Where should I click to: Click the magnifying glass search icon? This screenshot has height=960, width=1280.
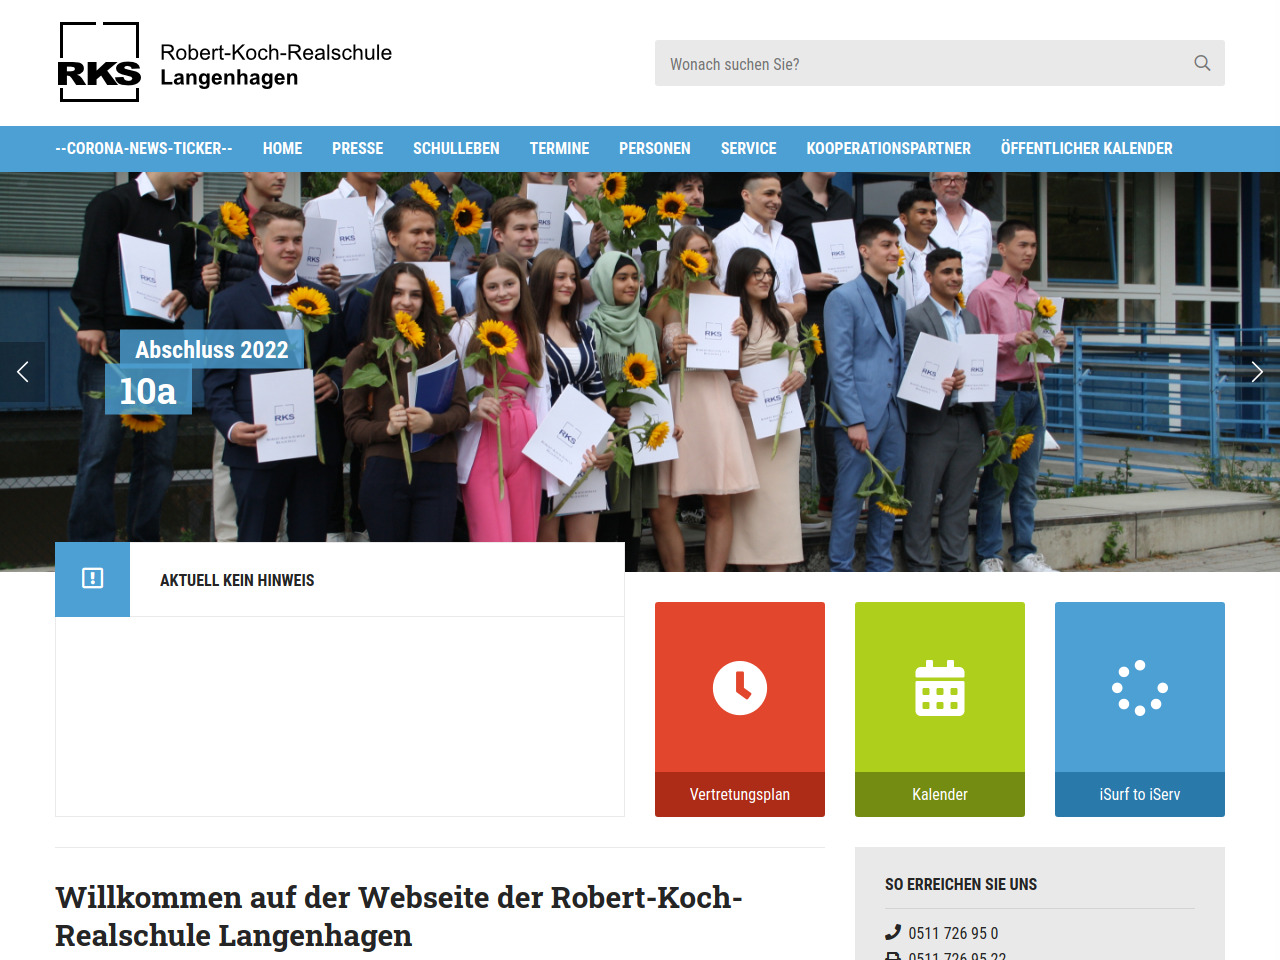click(x=1202, y=63)
